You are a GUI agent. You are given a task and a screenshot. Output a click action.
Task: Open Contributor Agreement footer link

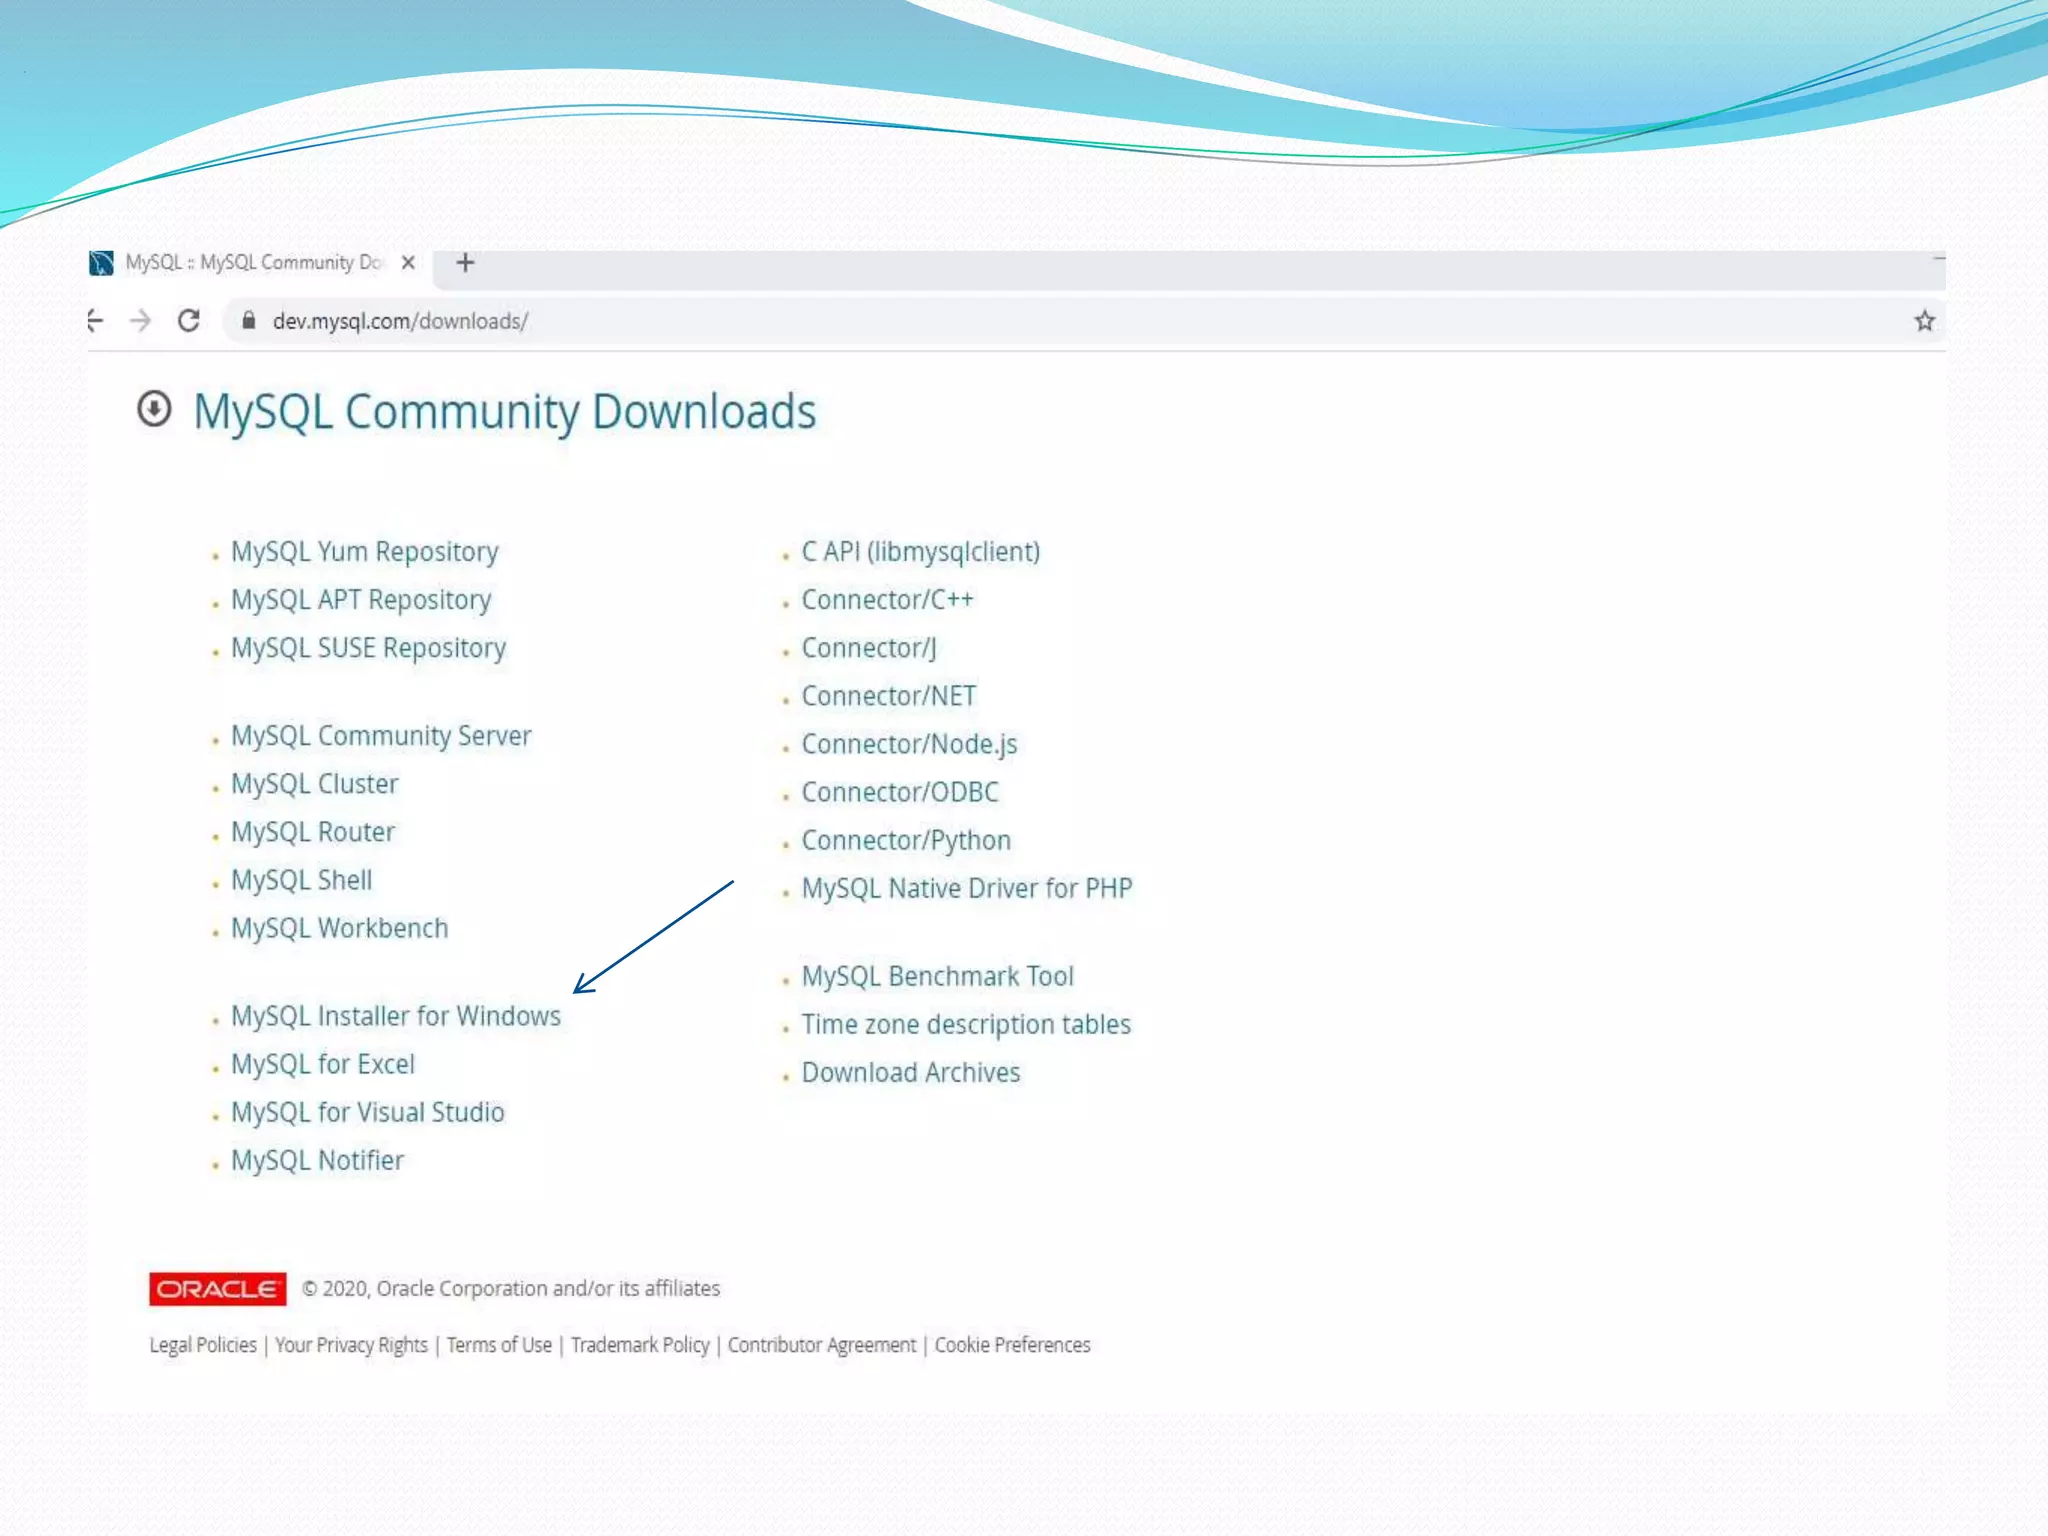point(822,1345)
